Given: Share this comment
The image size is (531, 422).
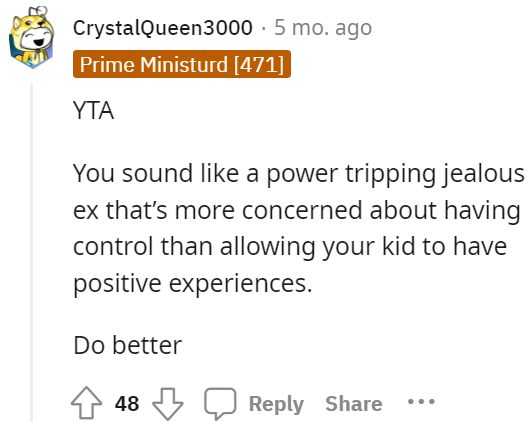Looking at the screenshot, I should pyautogui.click(x=354, y=403).
